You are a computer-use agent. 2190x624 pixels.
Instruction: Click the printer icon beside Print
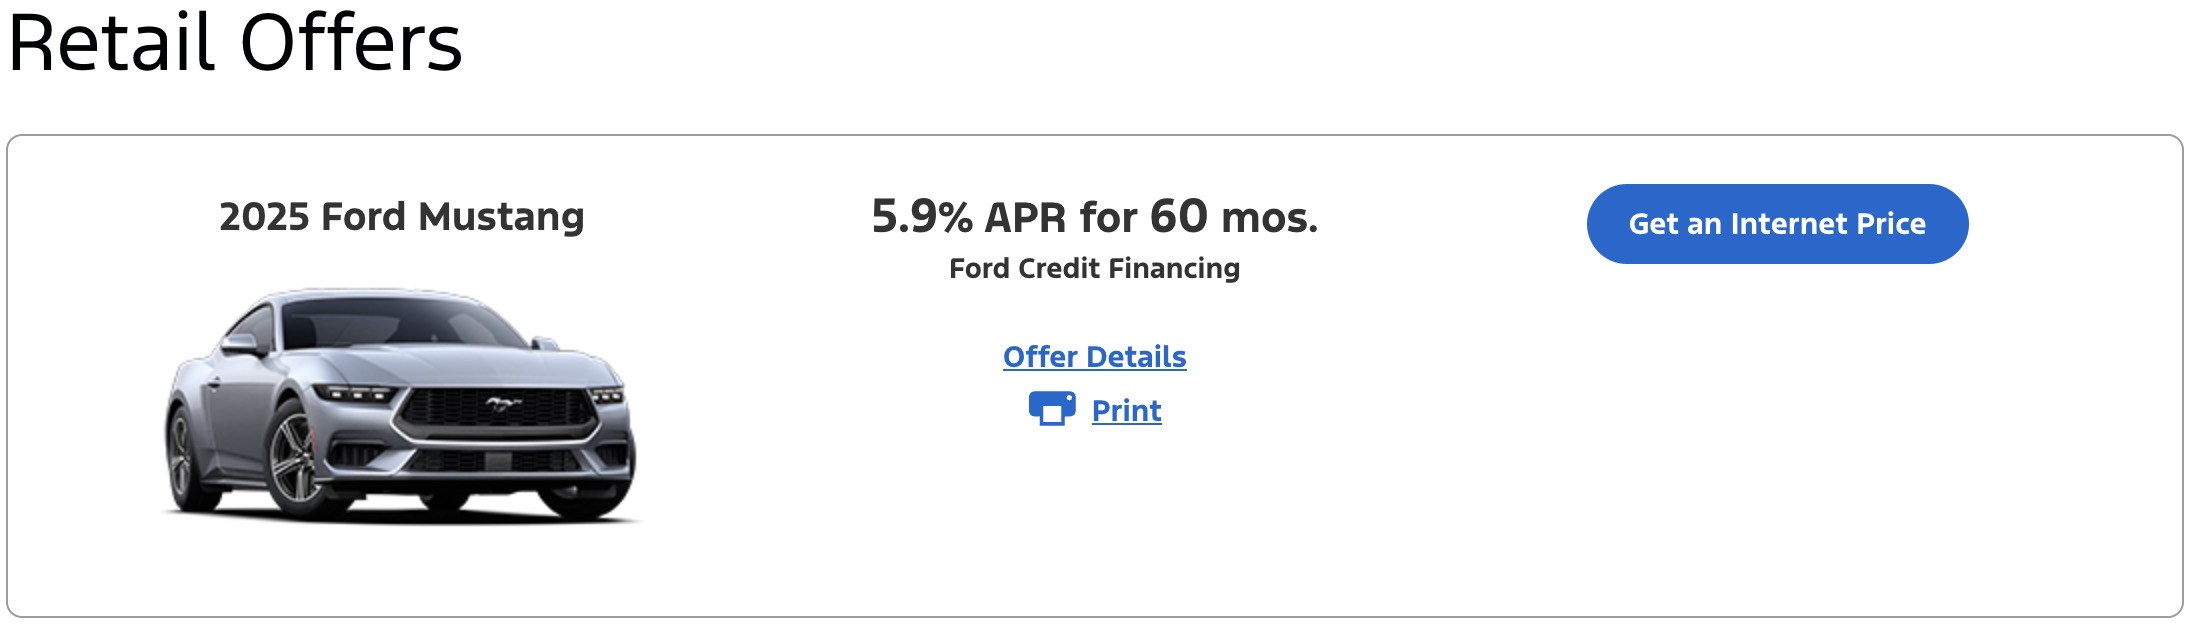coord(1051,409)
